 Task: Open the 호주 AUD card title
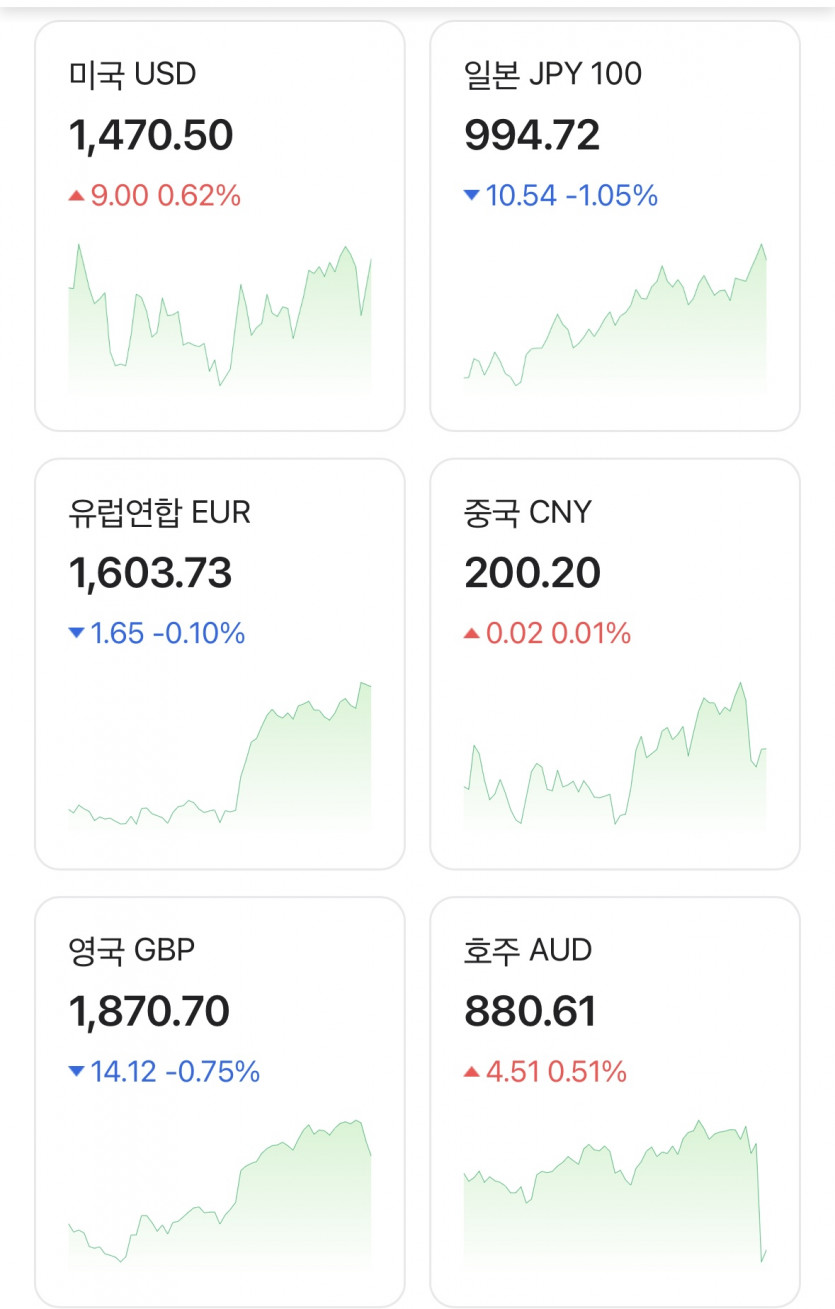point(528,950)
